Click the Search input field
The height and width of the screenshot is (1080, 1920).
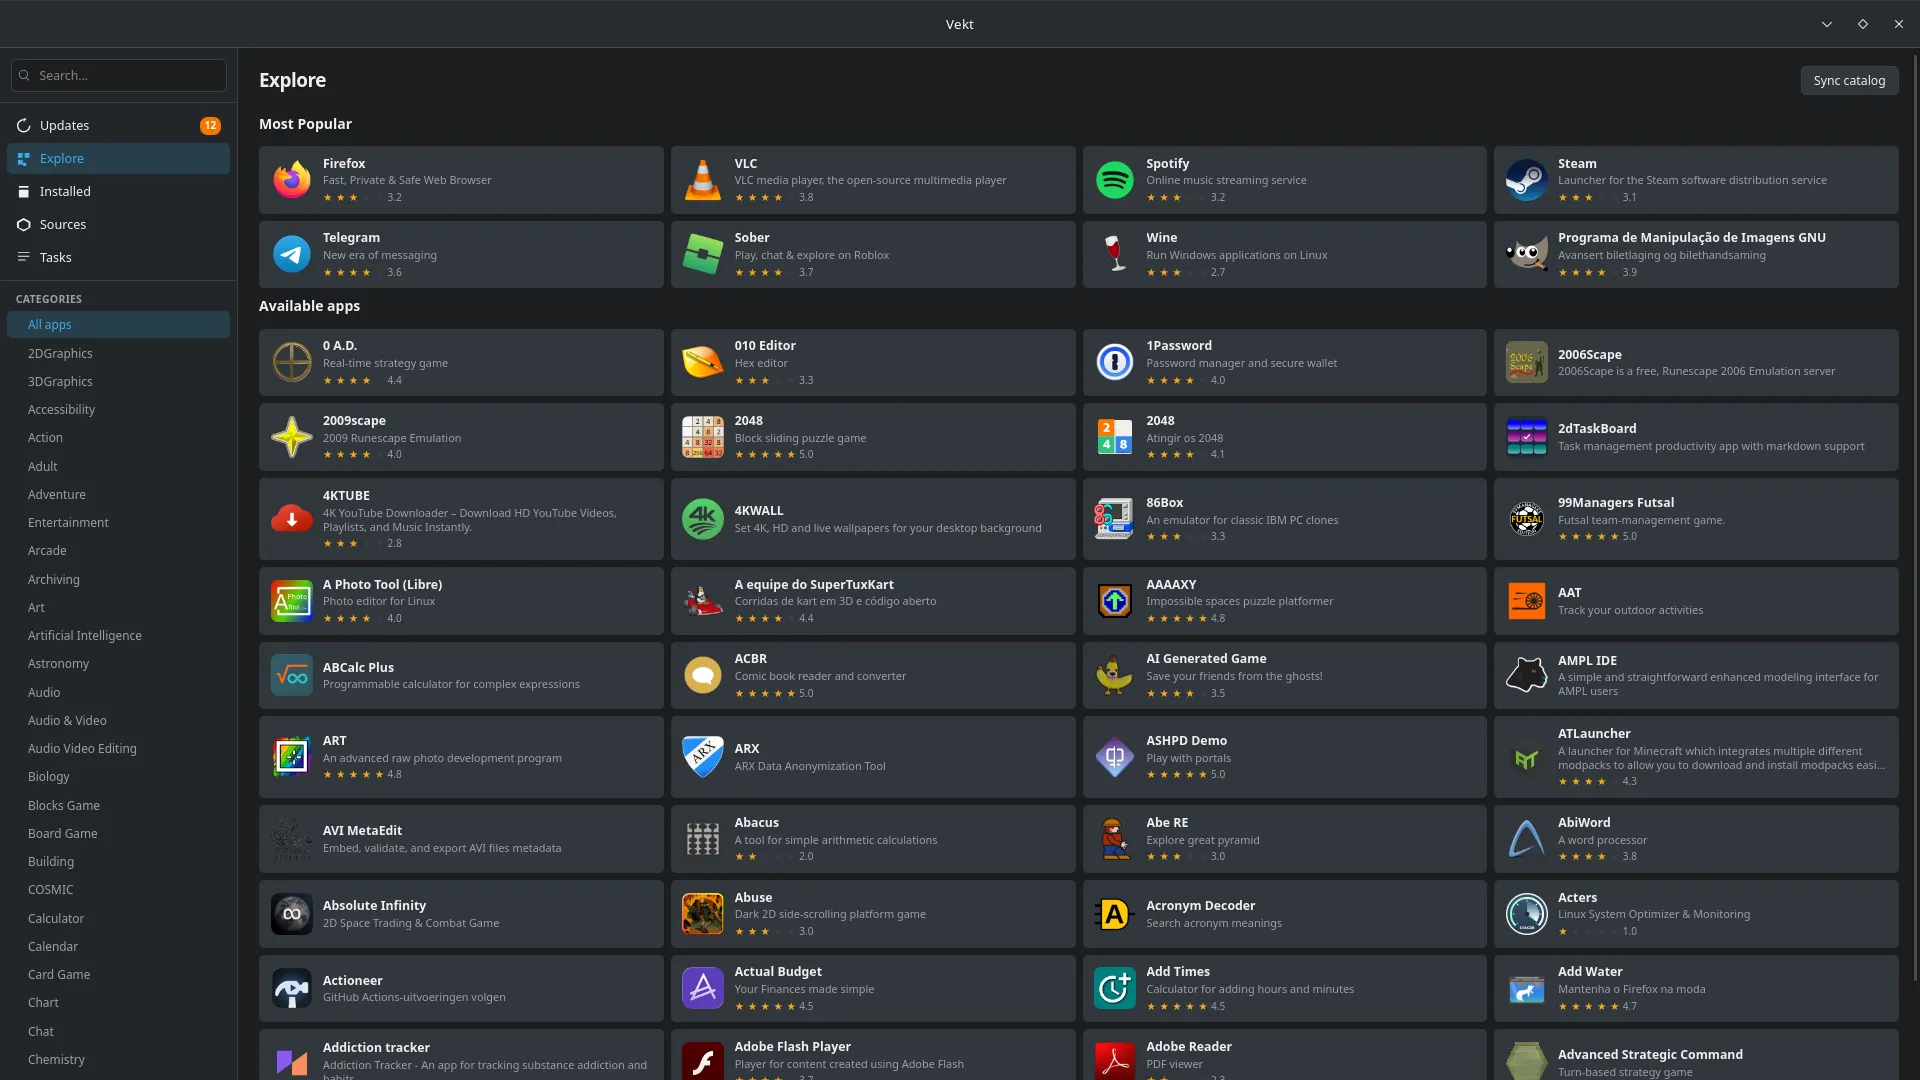click(119, 75)
